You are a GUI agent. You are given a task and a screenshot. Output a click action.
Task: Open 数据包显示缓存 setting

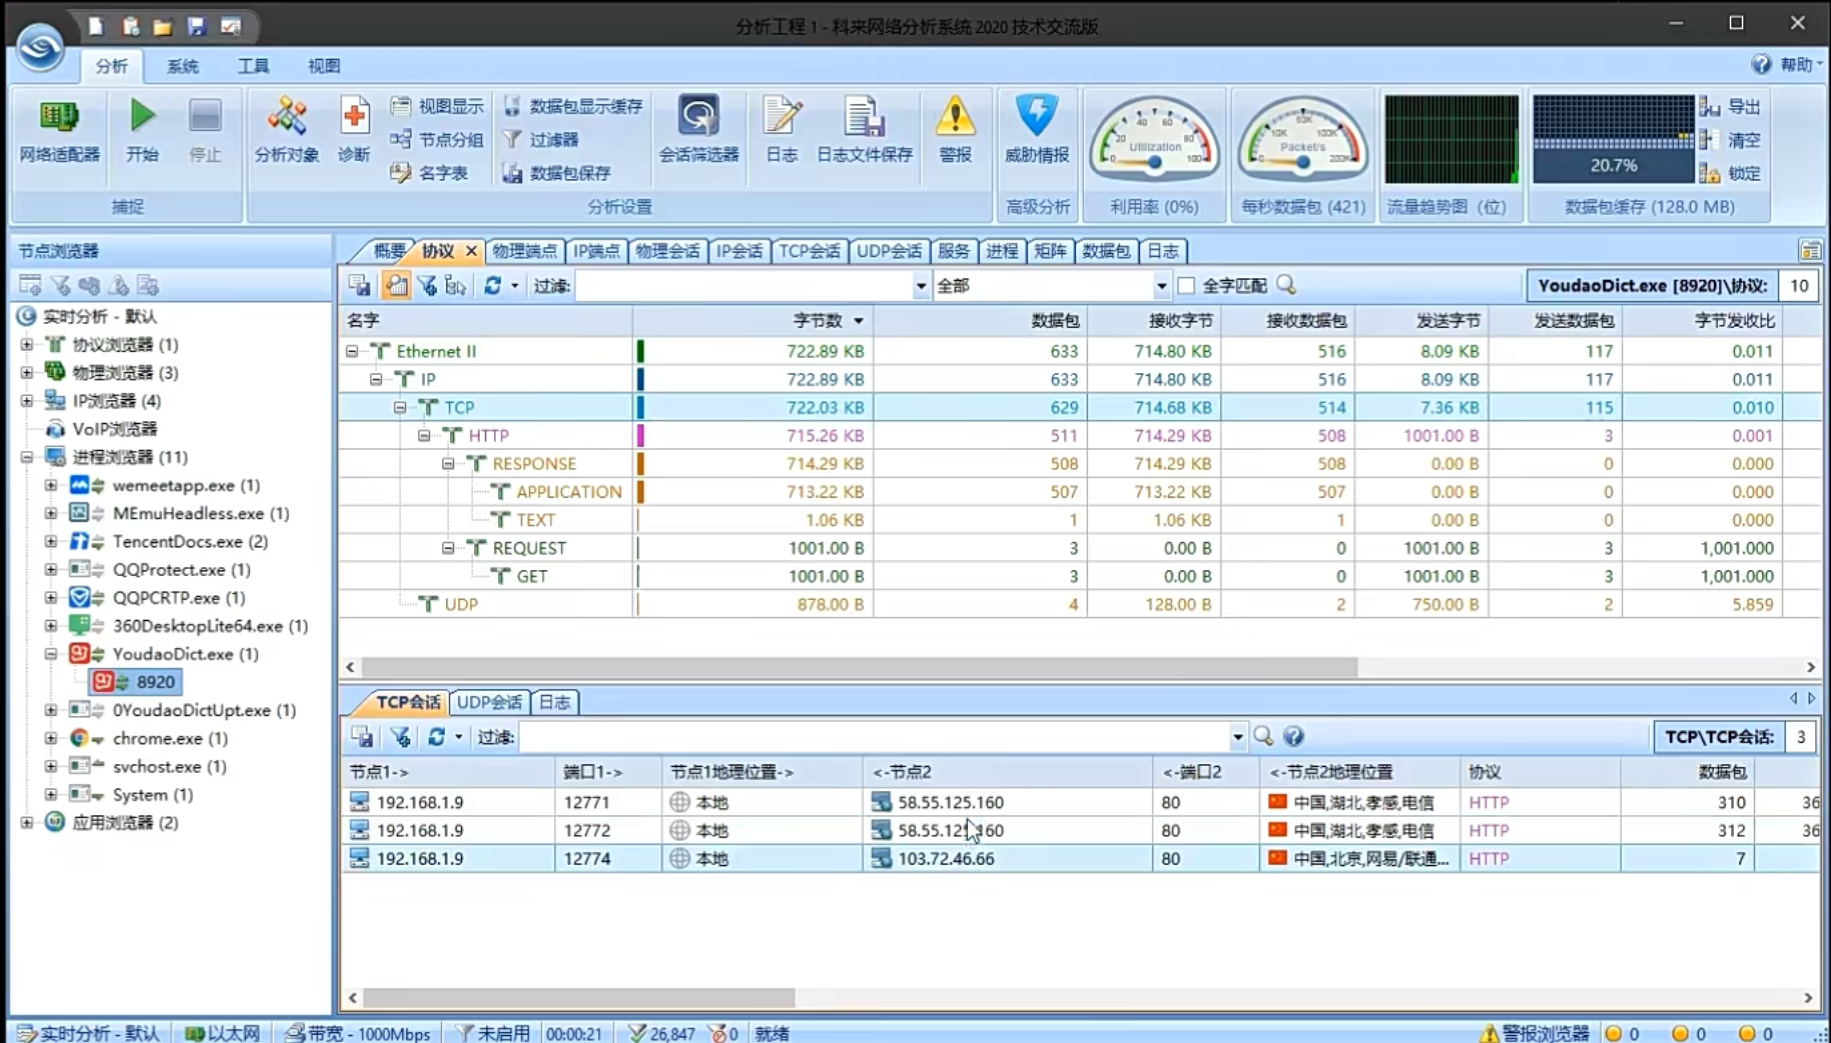(x=573, y=106)
